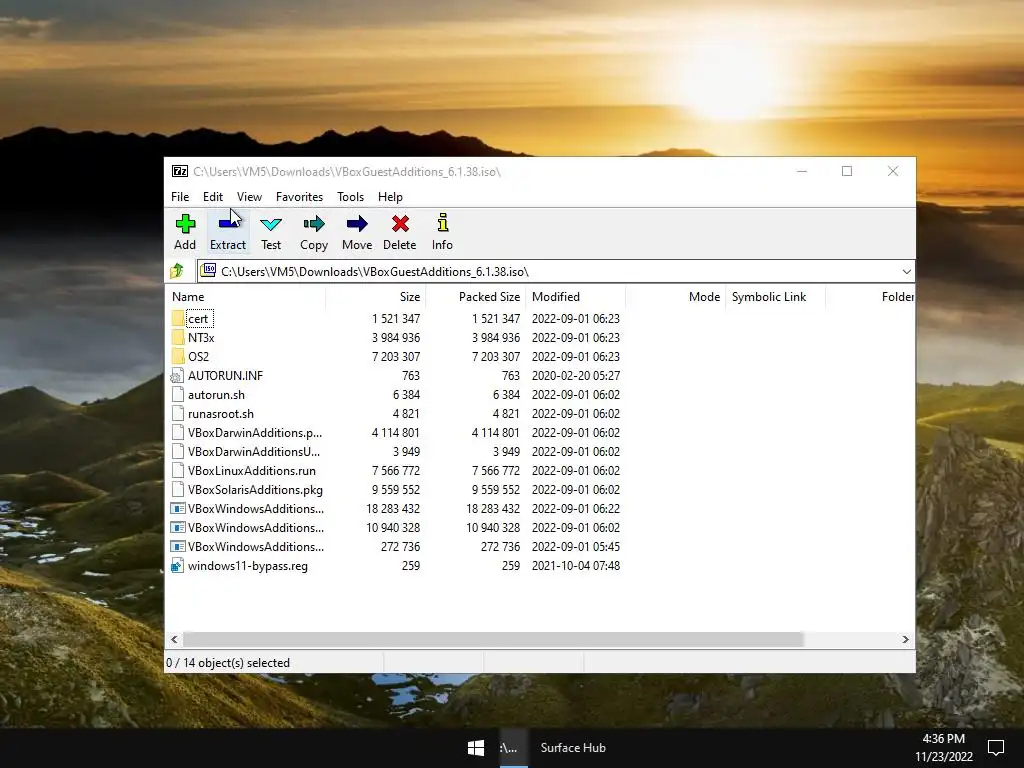Click the autorun.sh file icon
The width and height of the screenshot is (1024, 768).
[177, 394]
